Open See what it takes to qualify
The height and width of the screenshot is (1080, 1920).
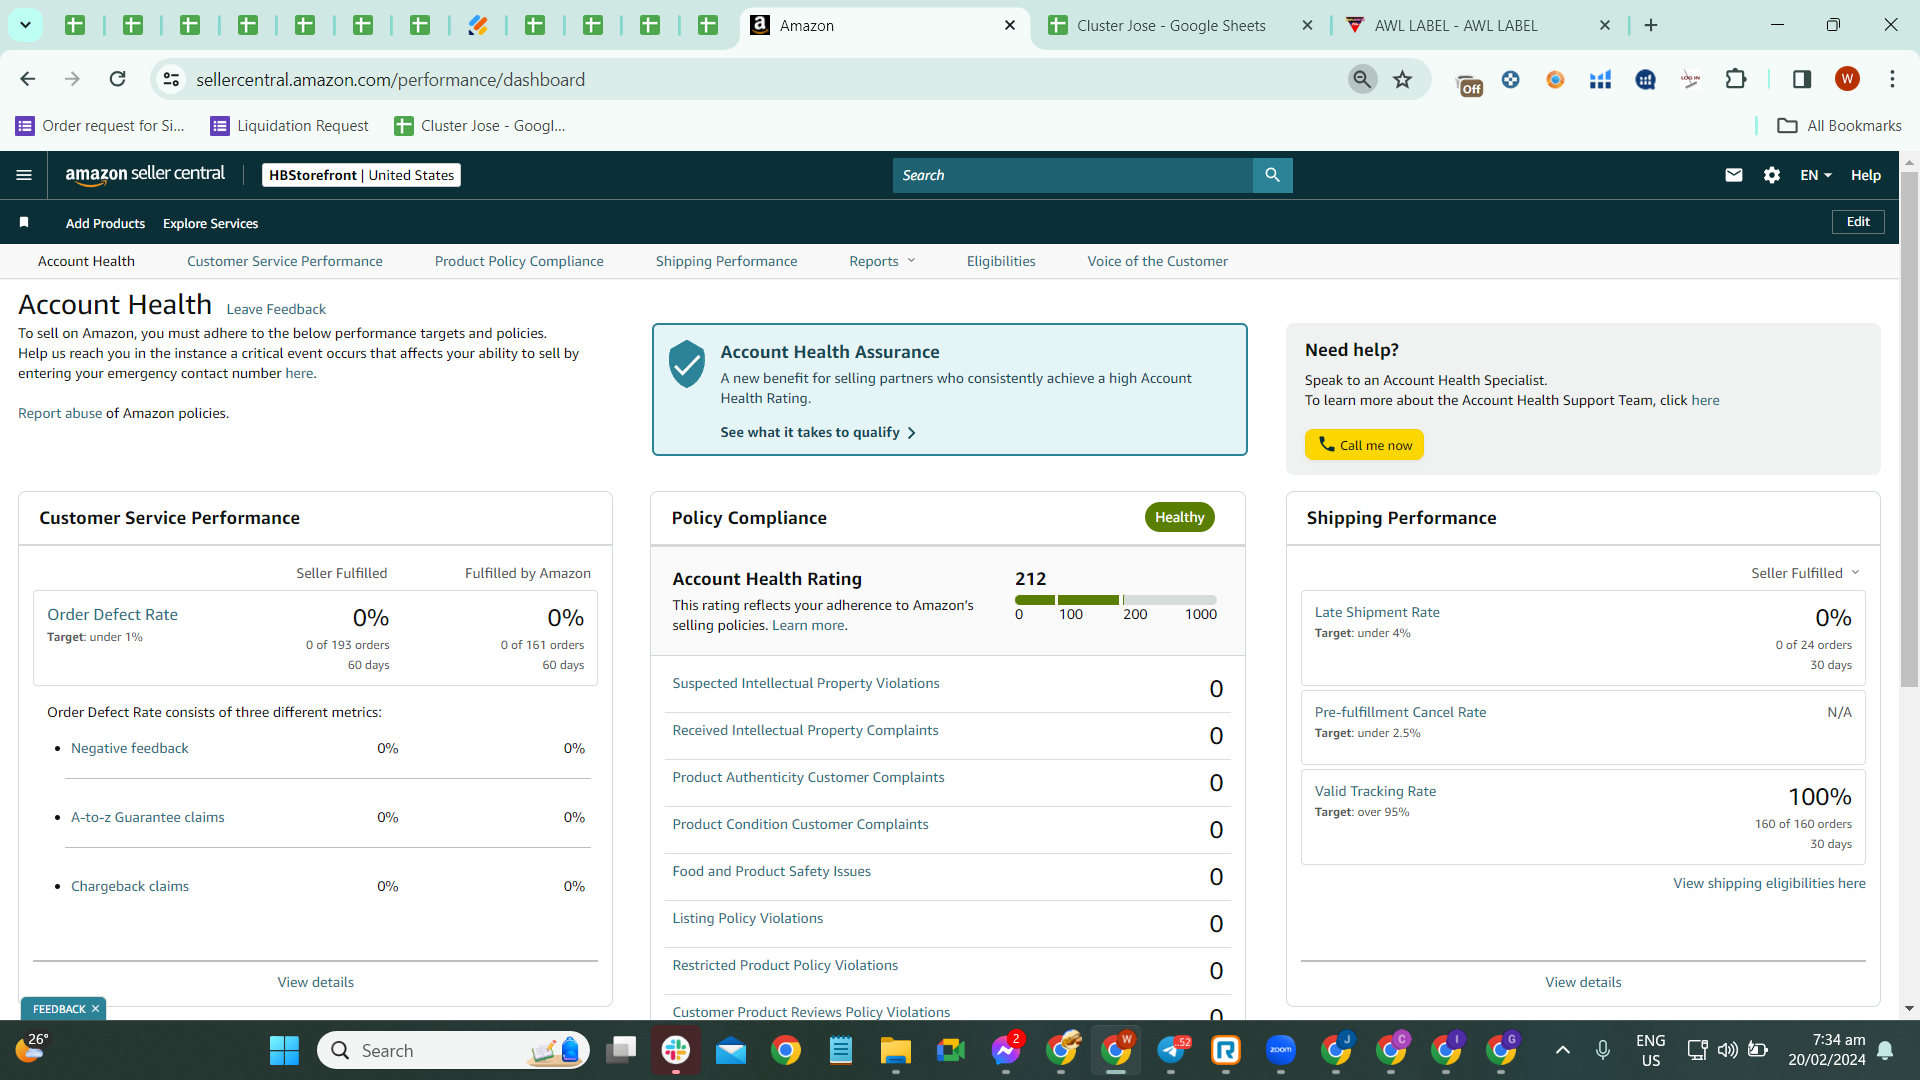tap(818, 432)
